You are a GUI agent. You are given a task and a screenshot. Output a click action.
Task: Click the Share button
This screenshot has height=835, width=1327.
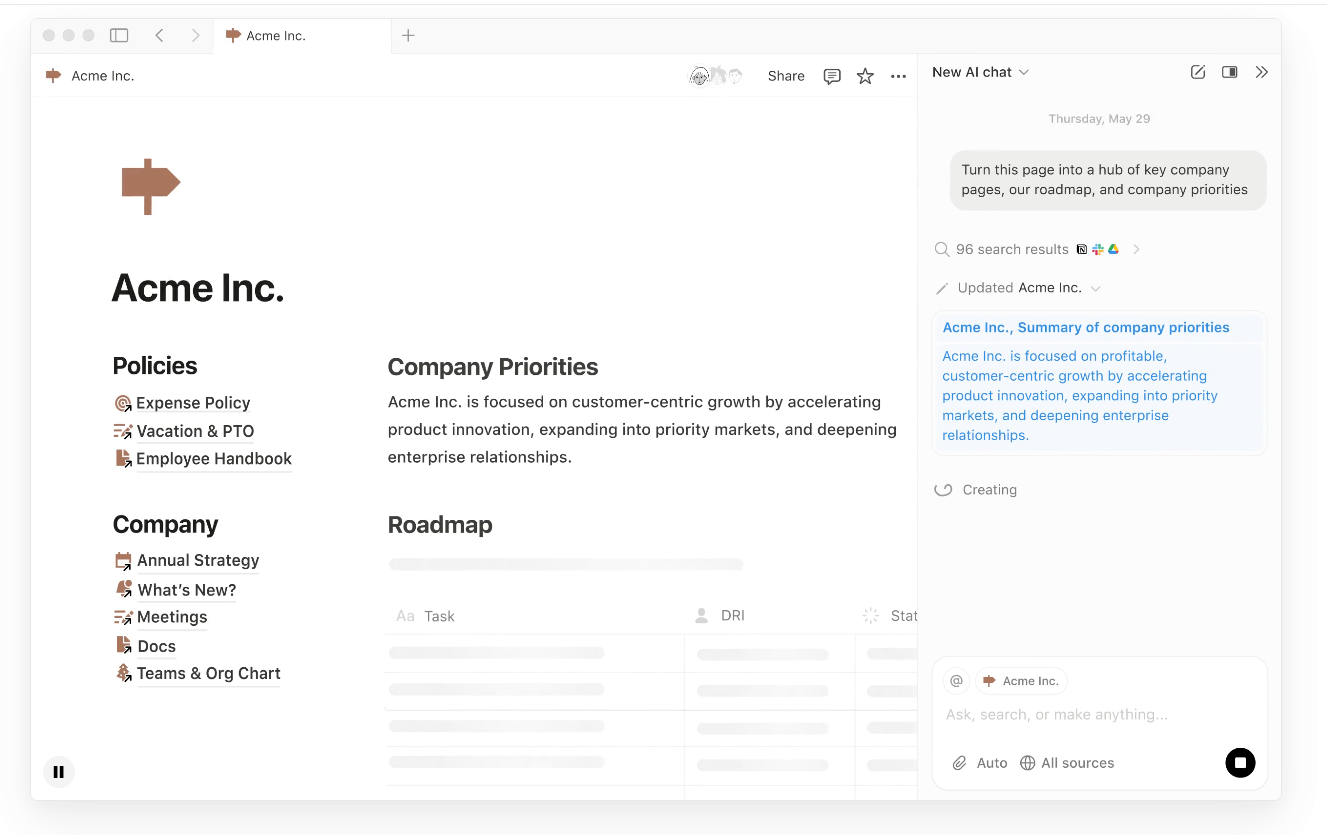click(786, 76)
